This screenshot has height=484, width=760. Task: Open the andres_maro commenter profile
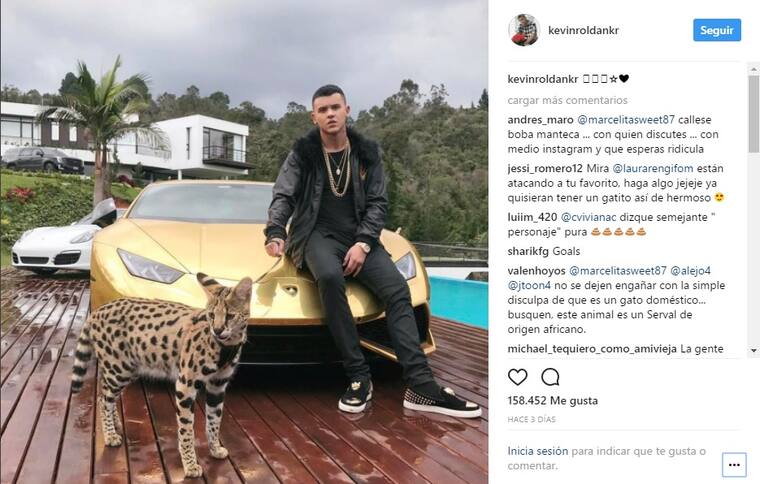(x=540, y=120)
